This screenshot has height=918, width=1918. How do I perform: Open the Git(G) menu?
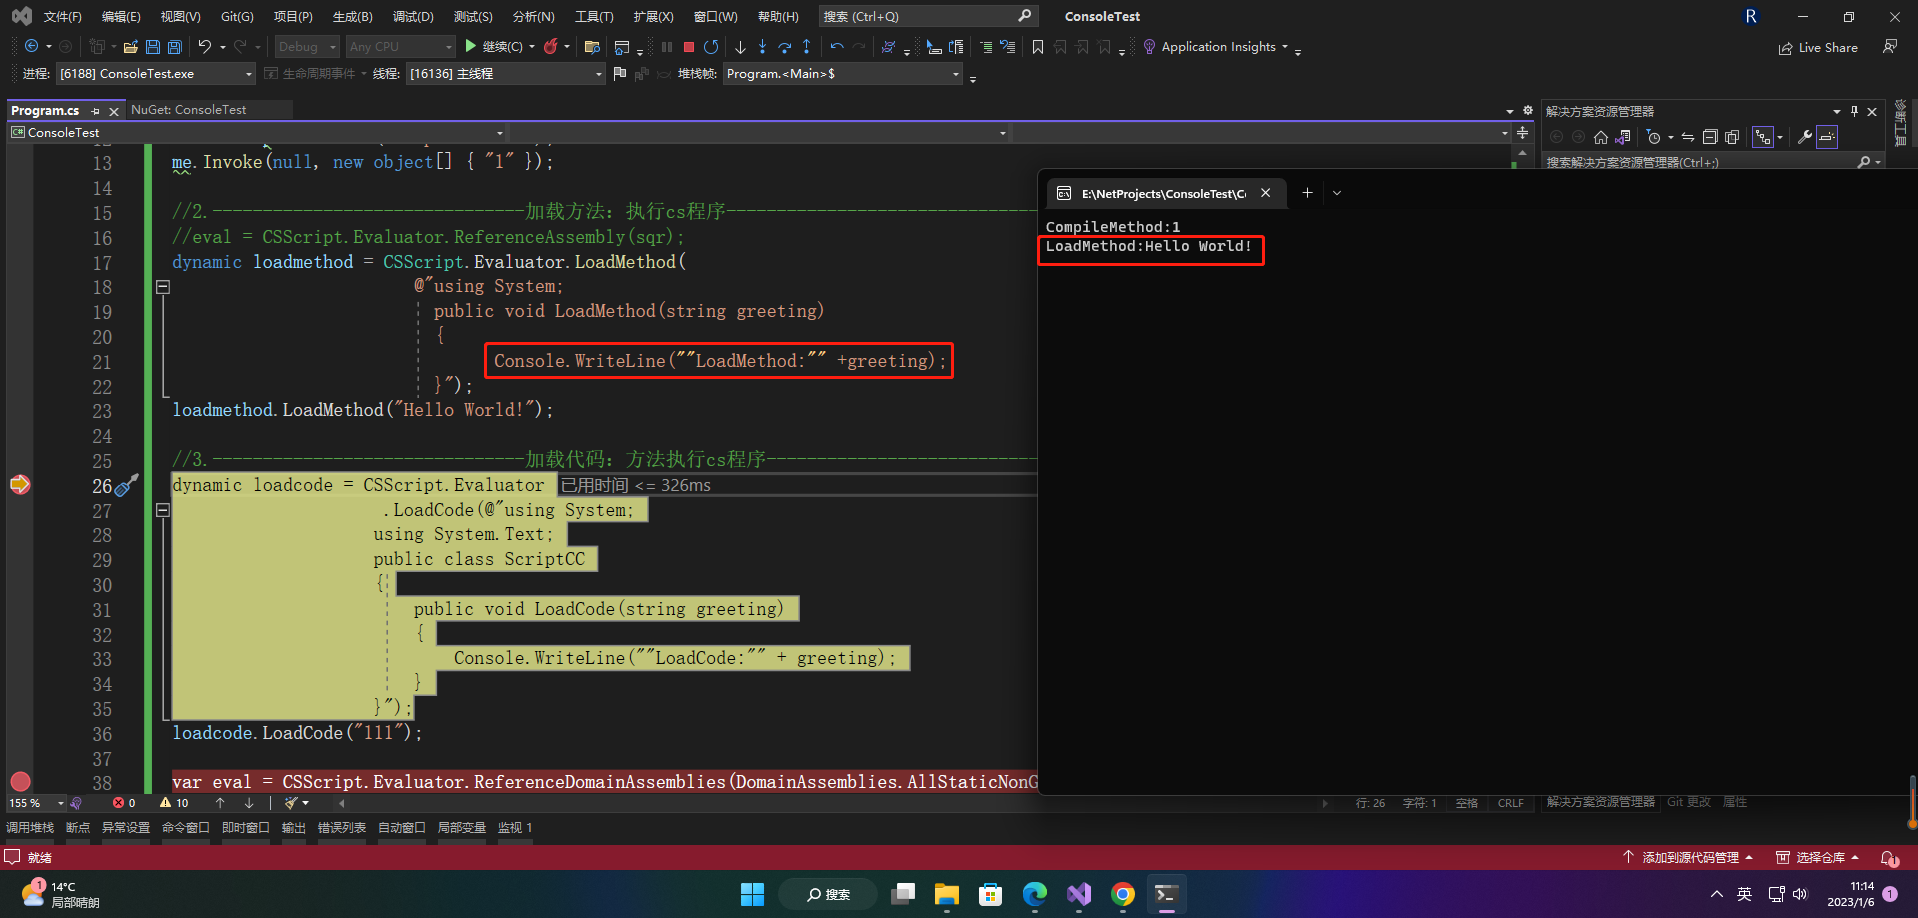237,17
